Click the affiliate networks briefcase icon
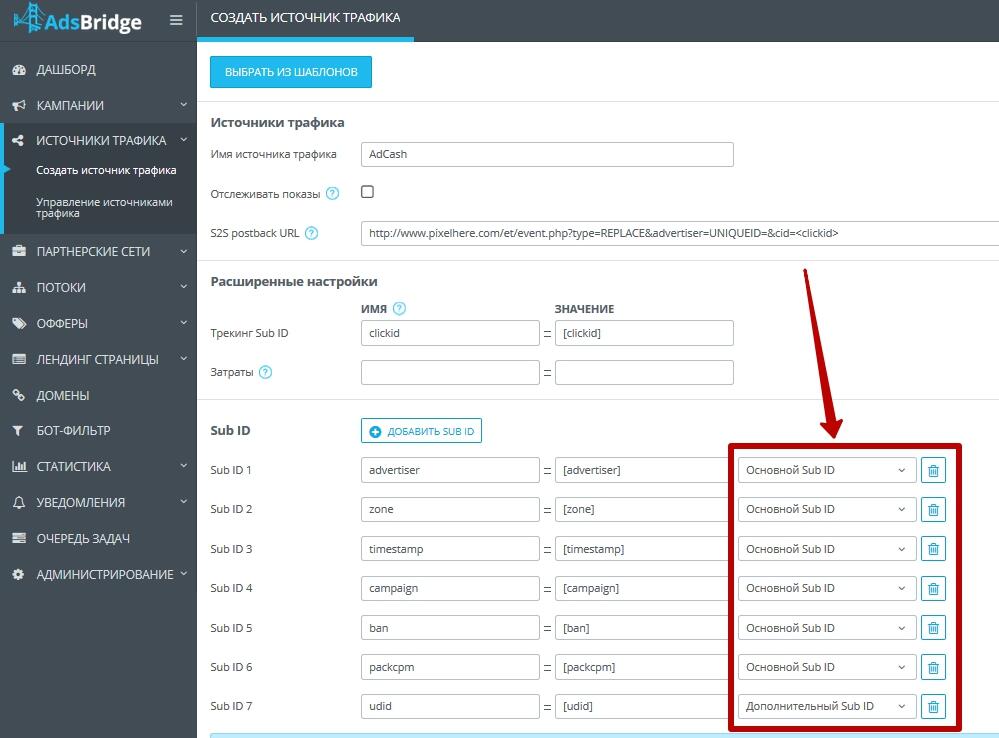This screenshot has width=999, height=738. point(19,251)
